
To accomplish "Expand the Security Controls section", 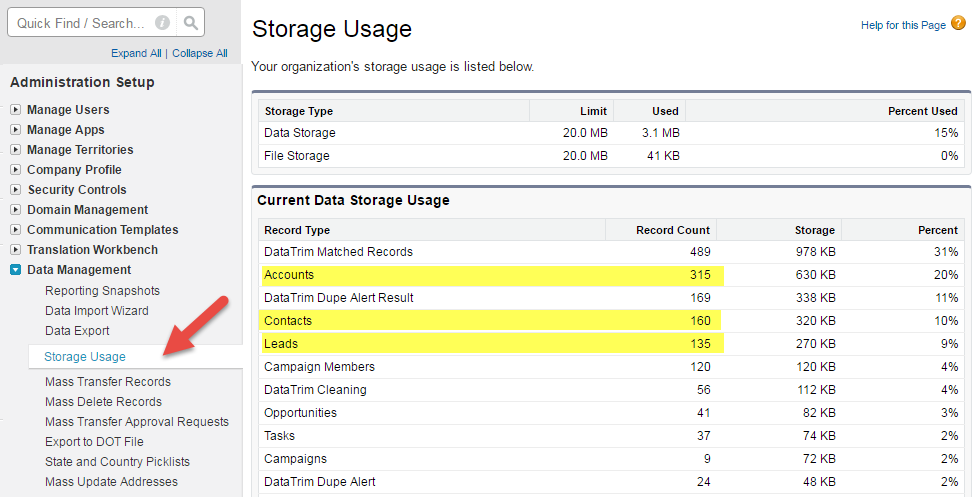I will pos(16,190).
